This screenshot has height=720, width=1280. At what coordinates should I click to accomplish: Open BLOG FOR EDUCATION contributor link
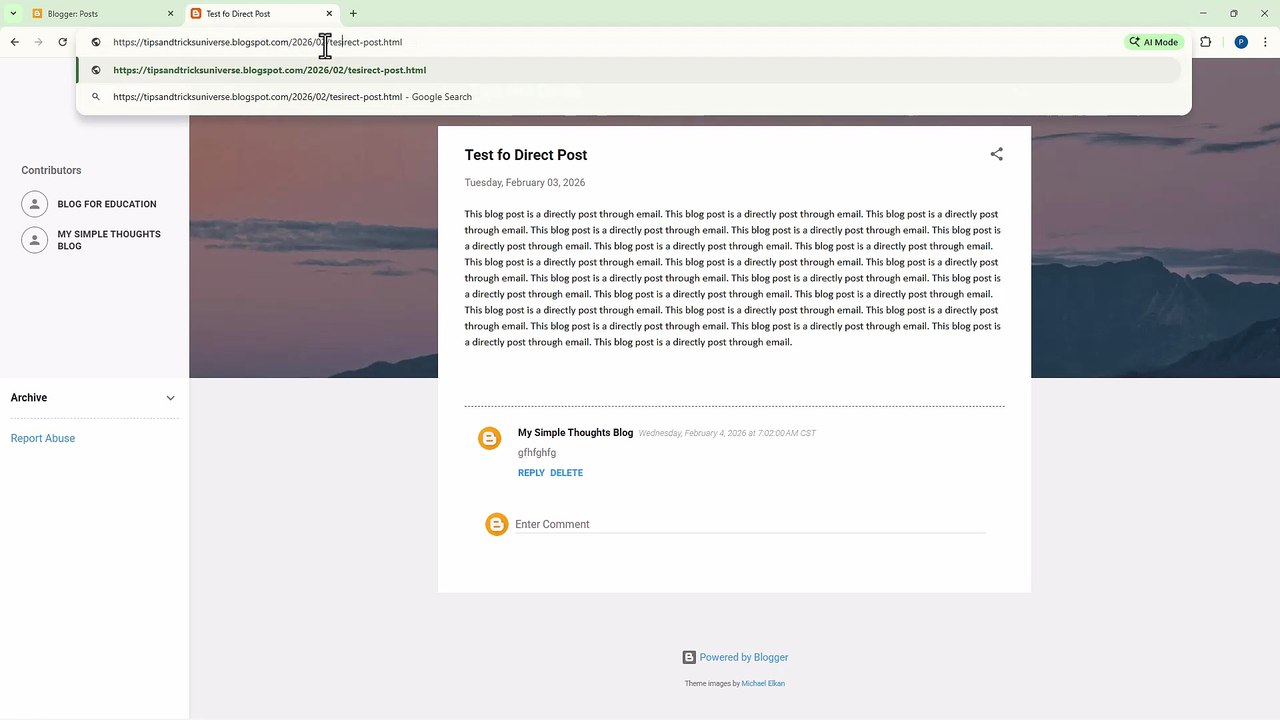click(x=107, y=204)
